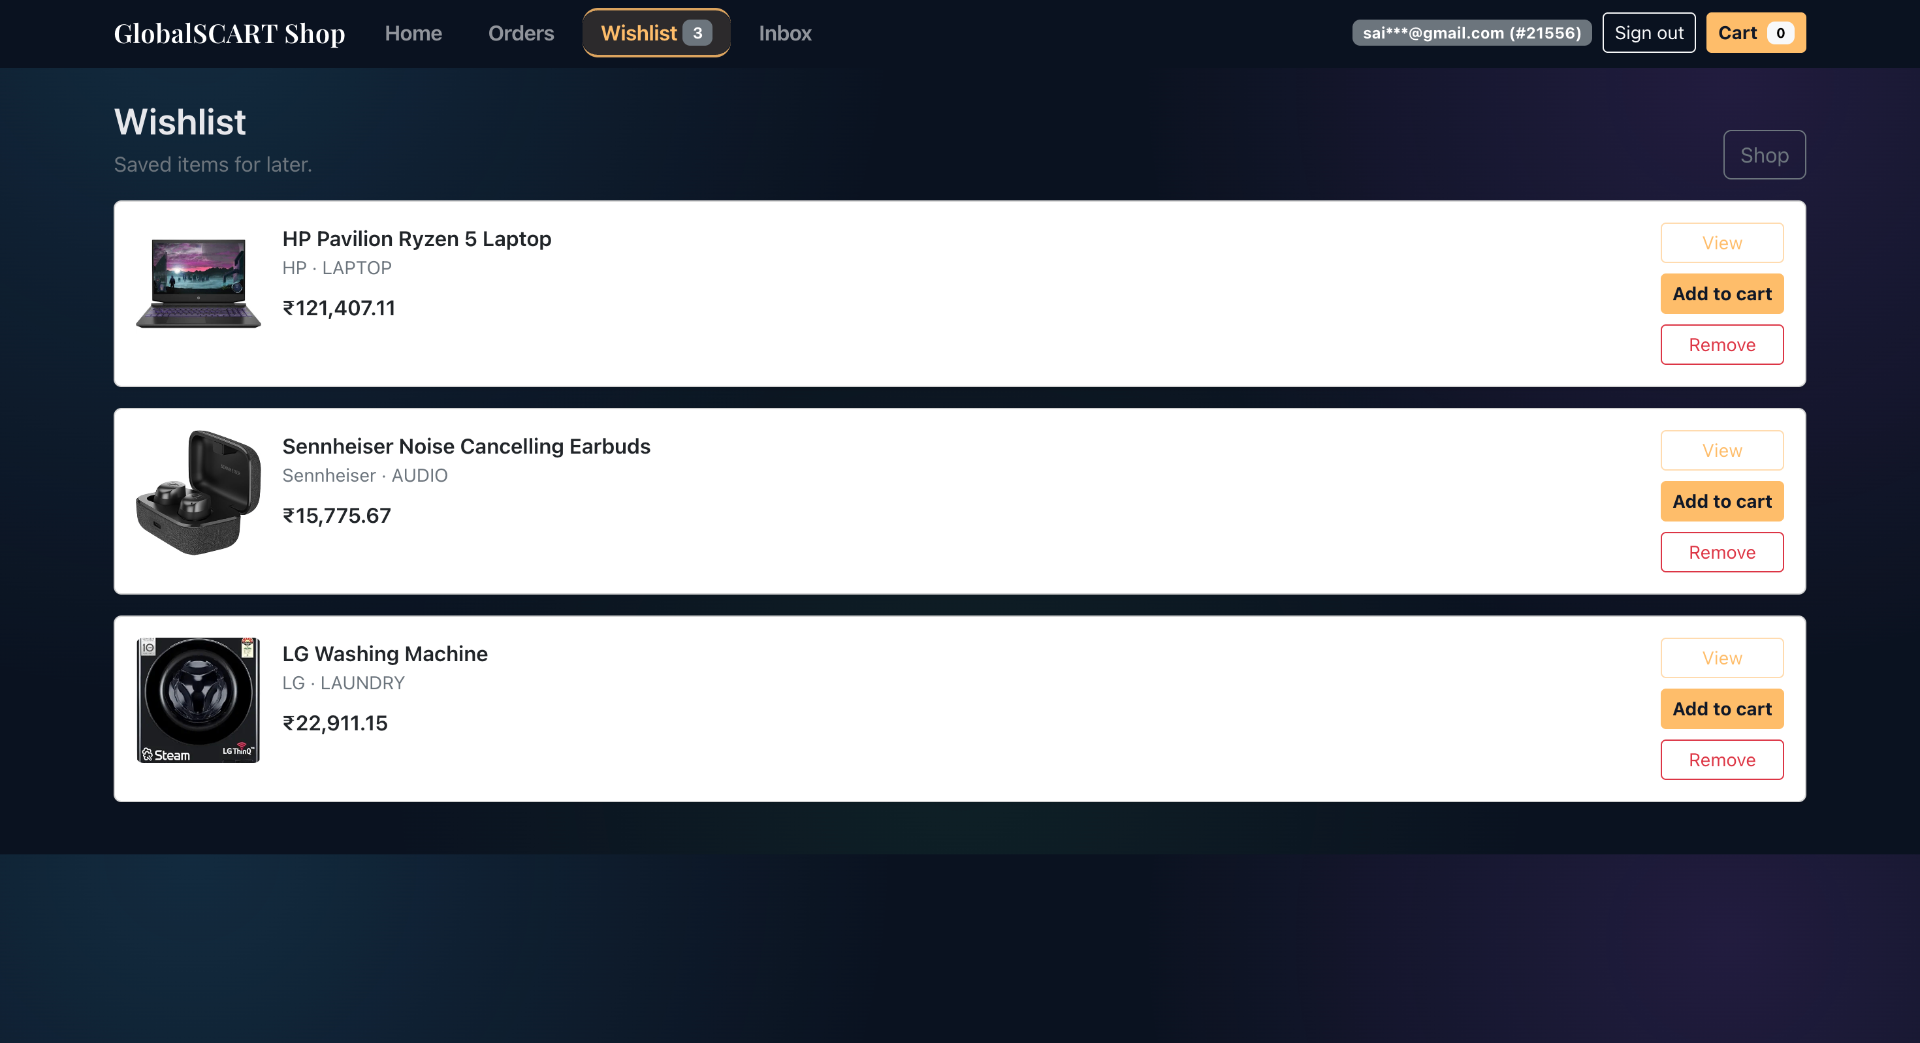Remove LG Washing Machine from wishlist
1920x1043 pixels.
(x=1722, y=760)
